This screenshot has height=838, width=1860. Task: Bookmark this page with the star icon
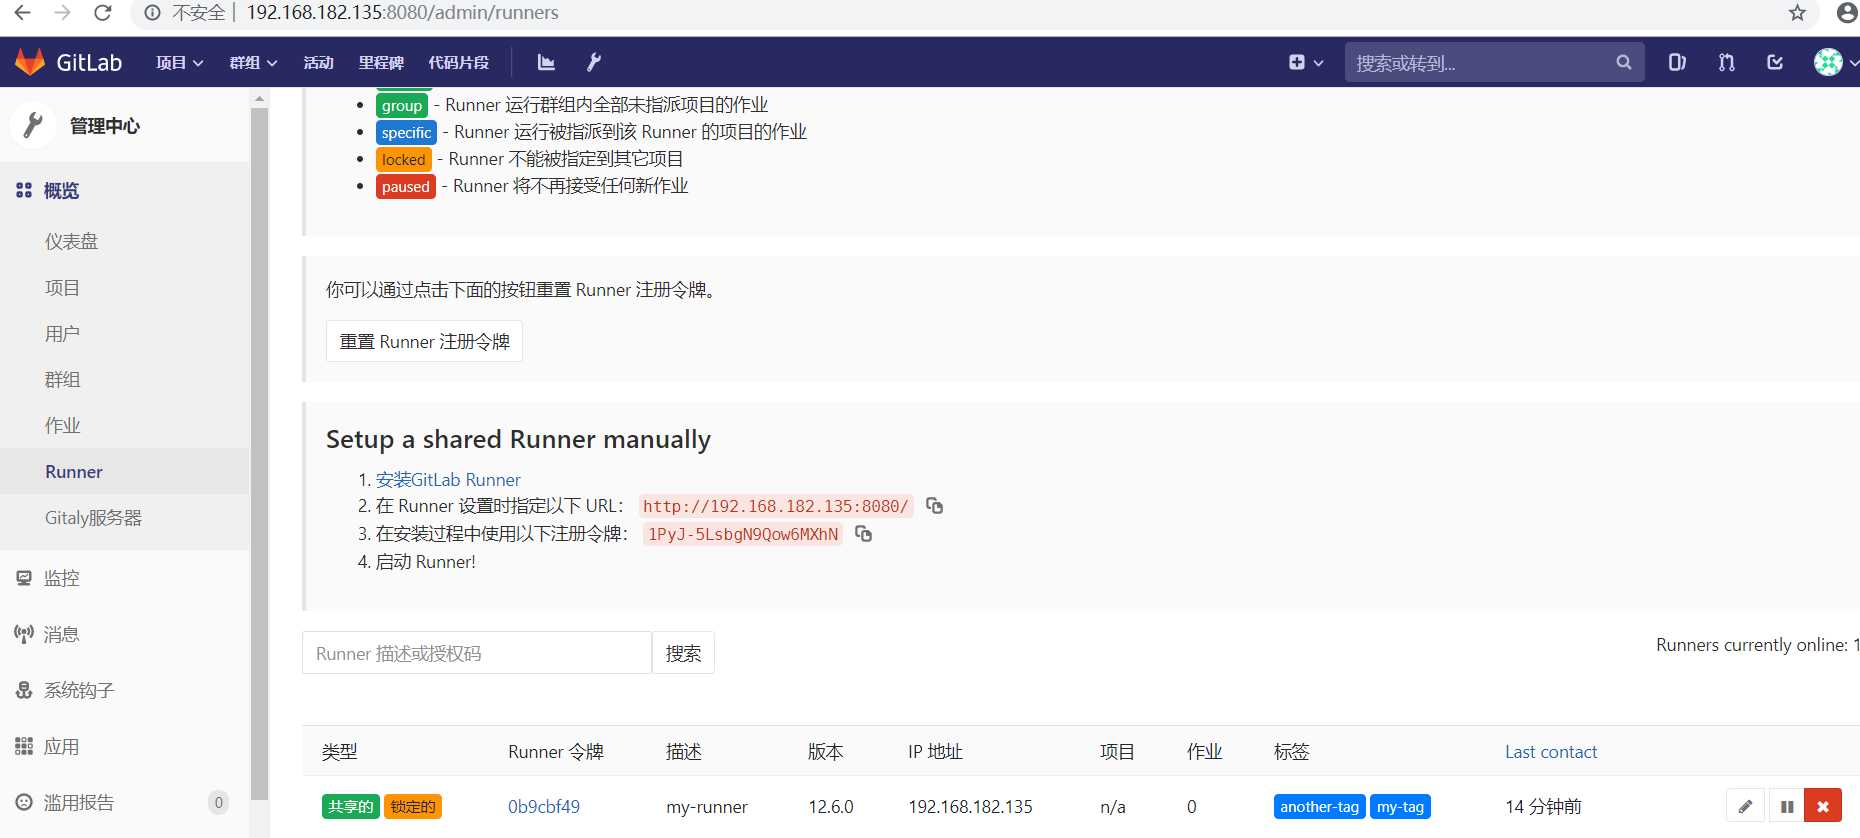coord(1797,13)
